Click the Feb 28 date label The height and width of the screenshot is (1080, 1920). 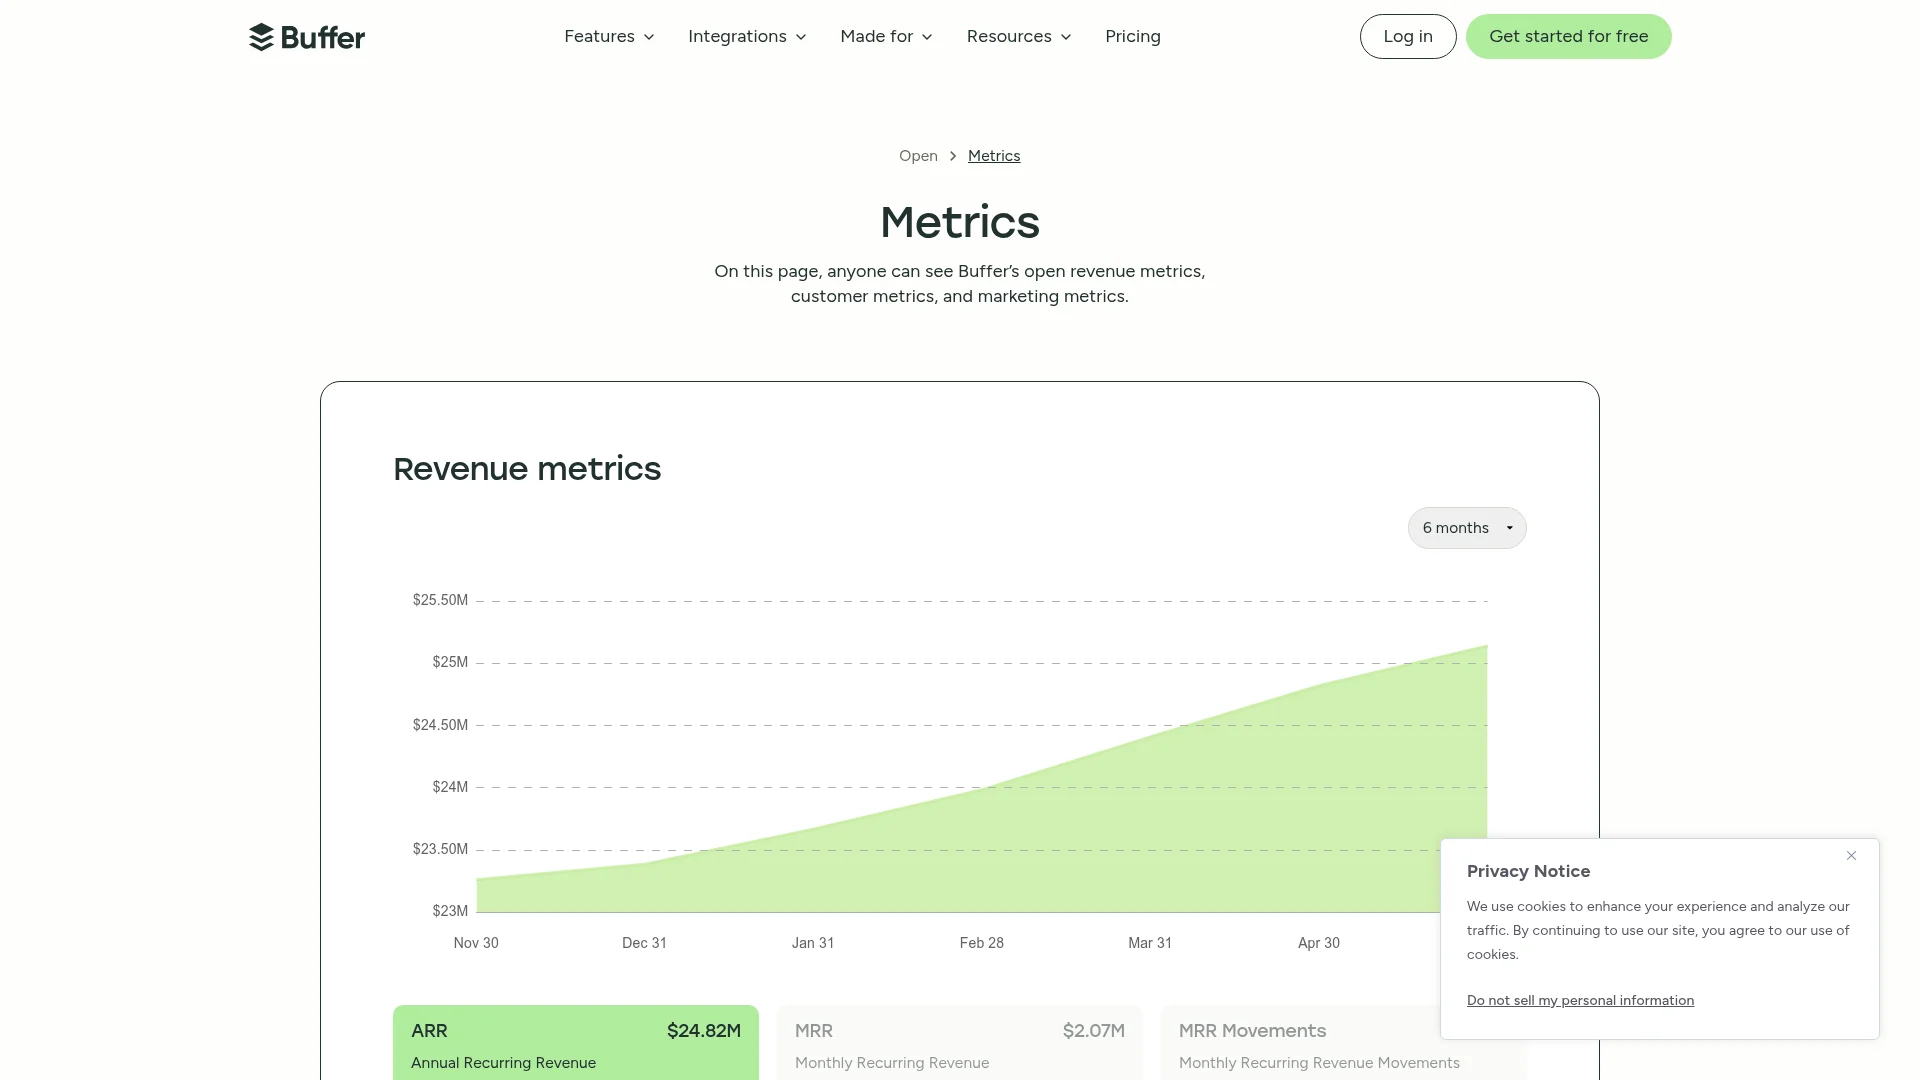(982, 943)
